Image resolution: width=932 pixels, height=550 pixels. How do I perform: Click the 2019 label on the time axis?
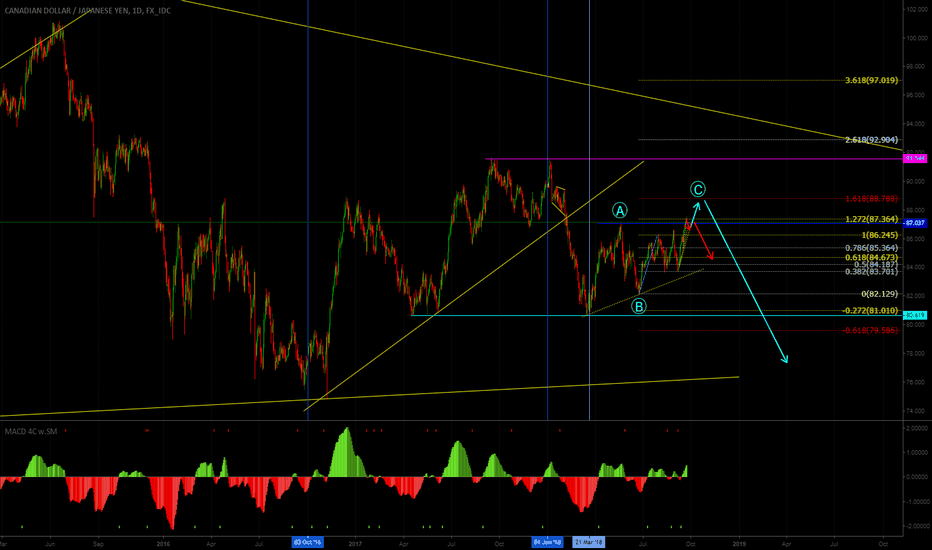coord(739,543)
